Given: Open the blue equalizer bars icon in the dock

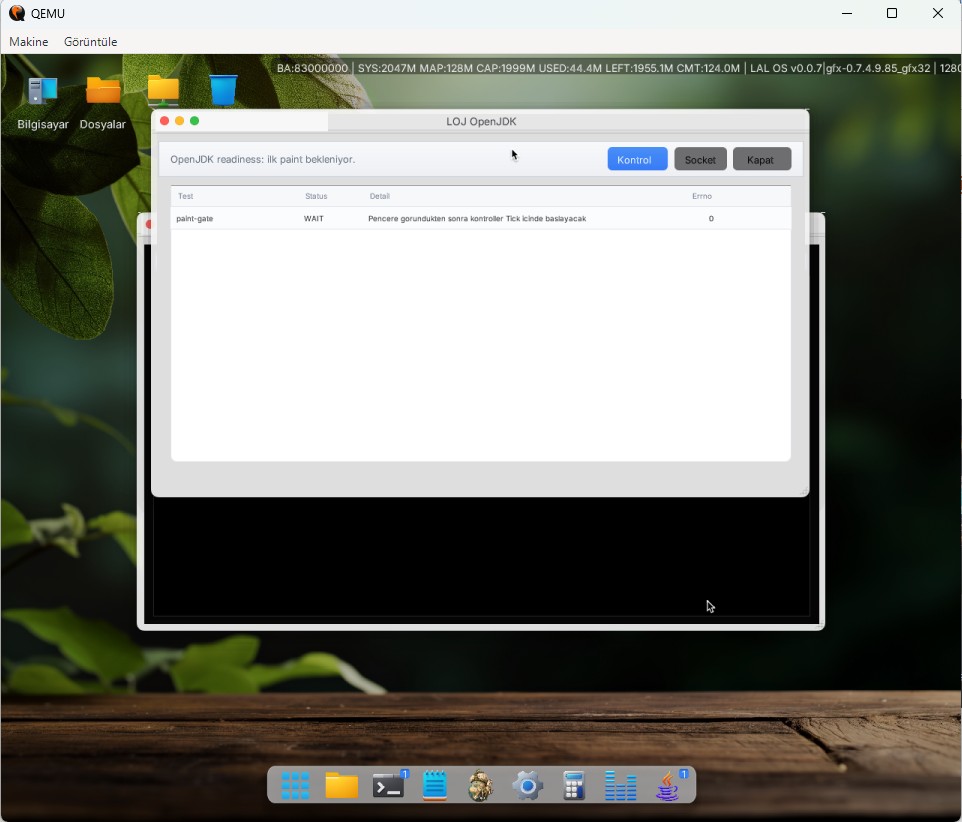Looking at the screenshot, I should (620, 785).
